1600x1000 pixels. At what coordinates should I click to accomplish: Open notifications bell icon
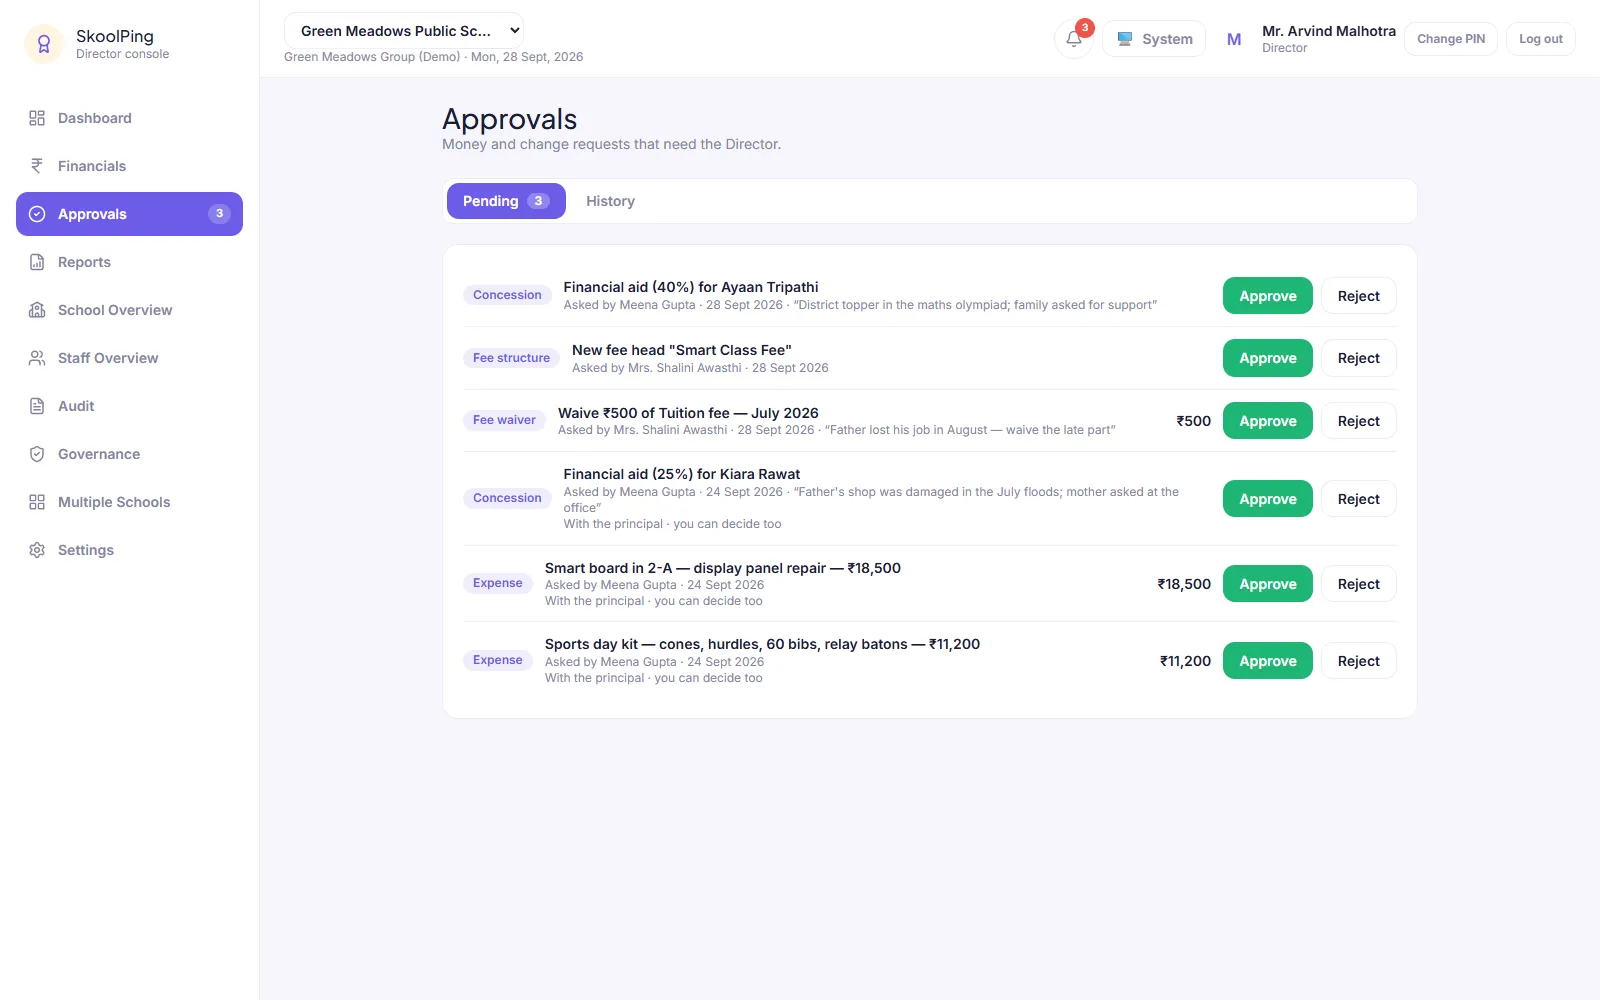coord(1074,39)
